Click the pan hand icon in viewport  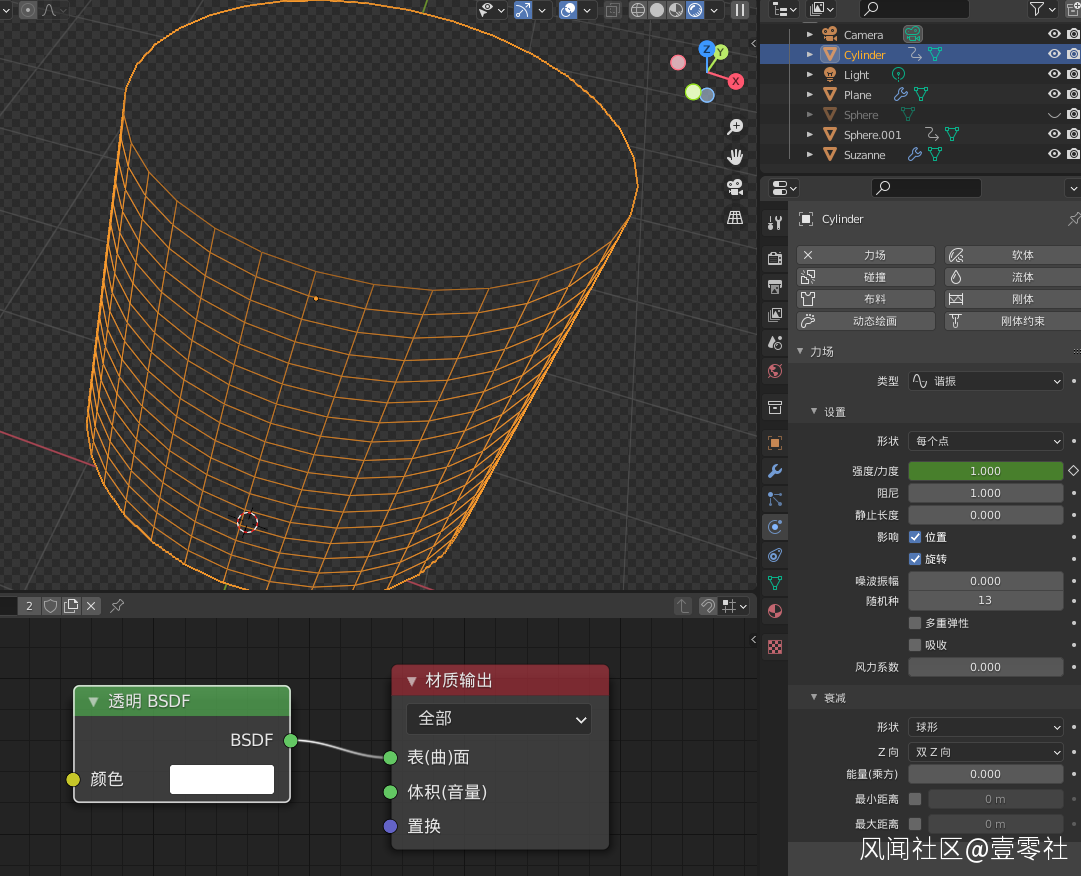735,157
